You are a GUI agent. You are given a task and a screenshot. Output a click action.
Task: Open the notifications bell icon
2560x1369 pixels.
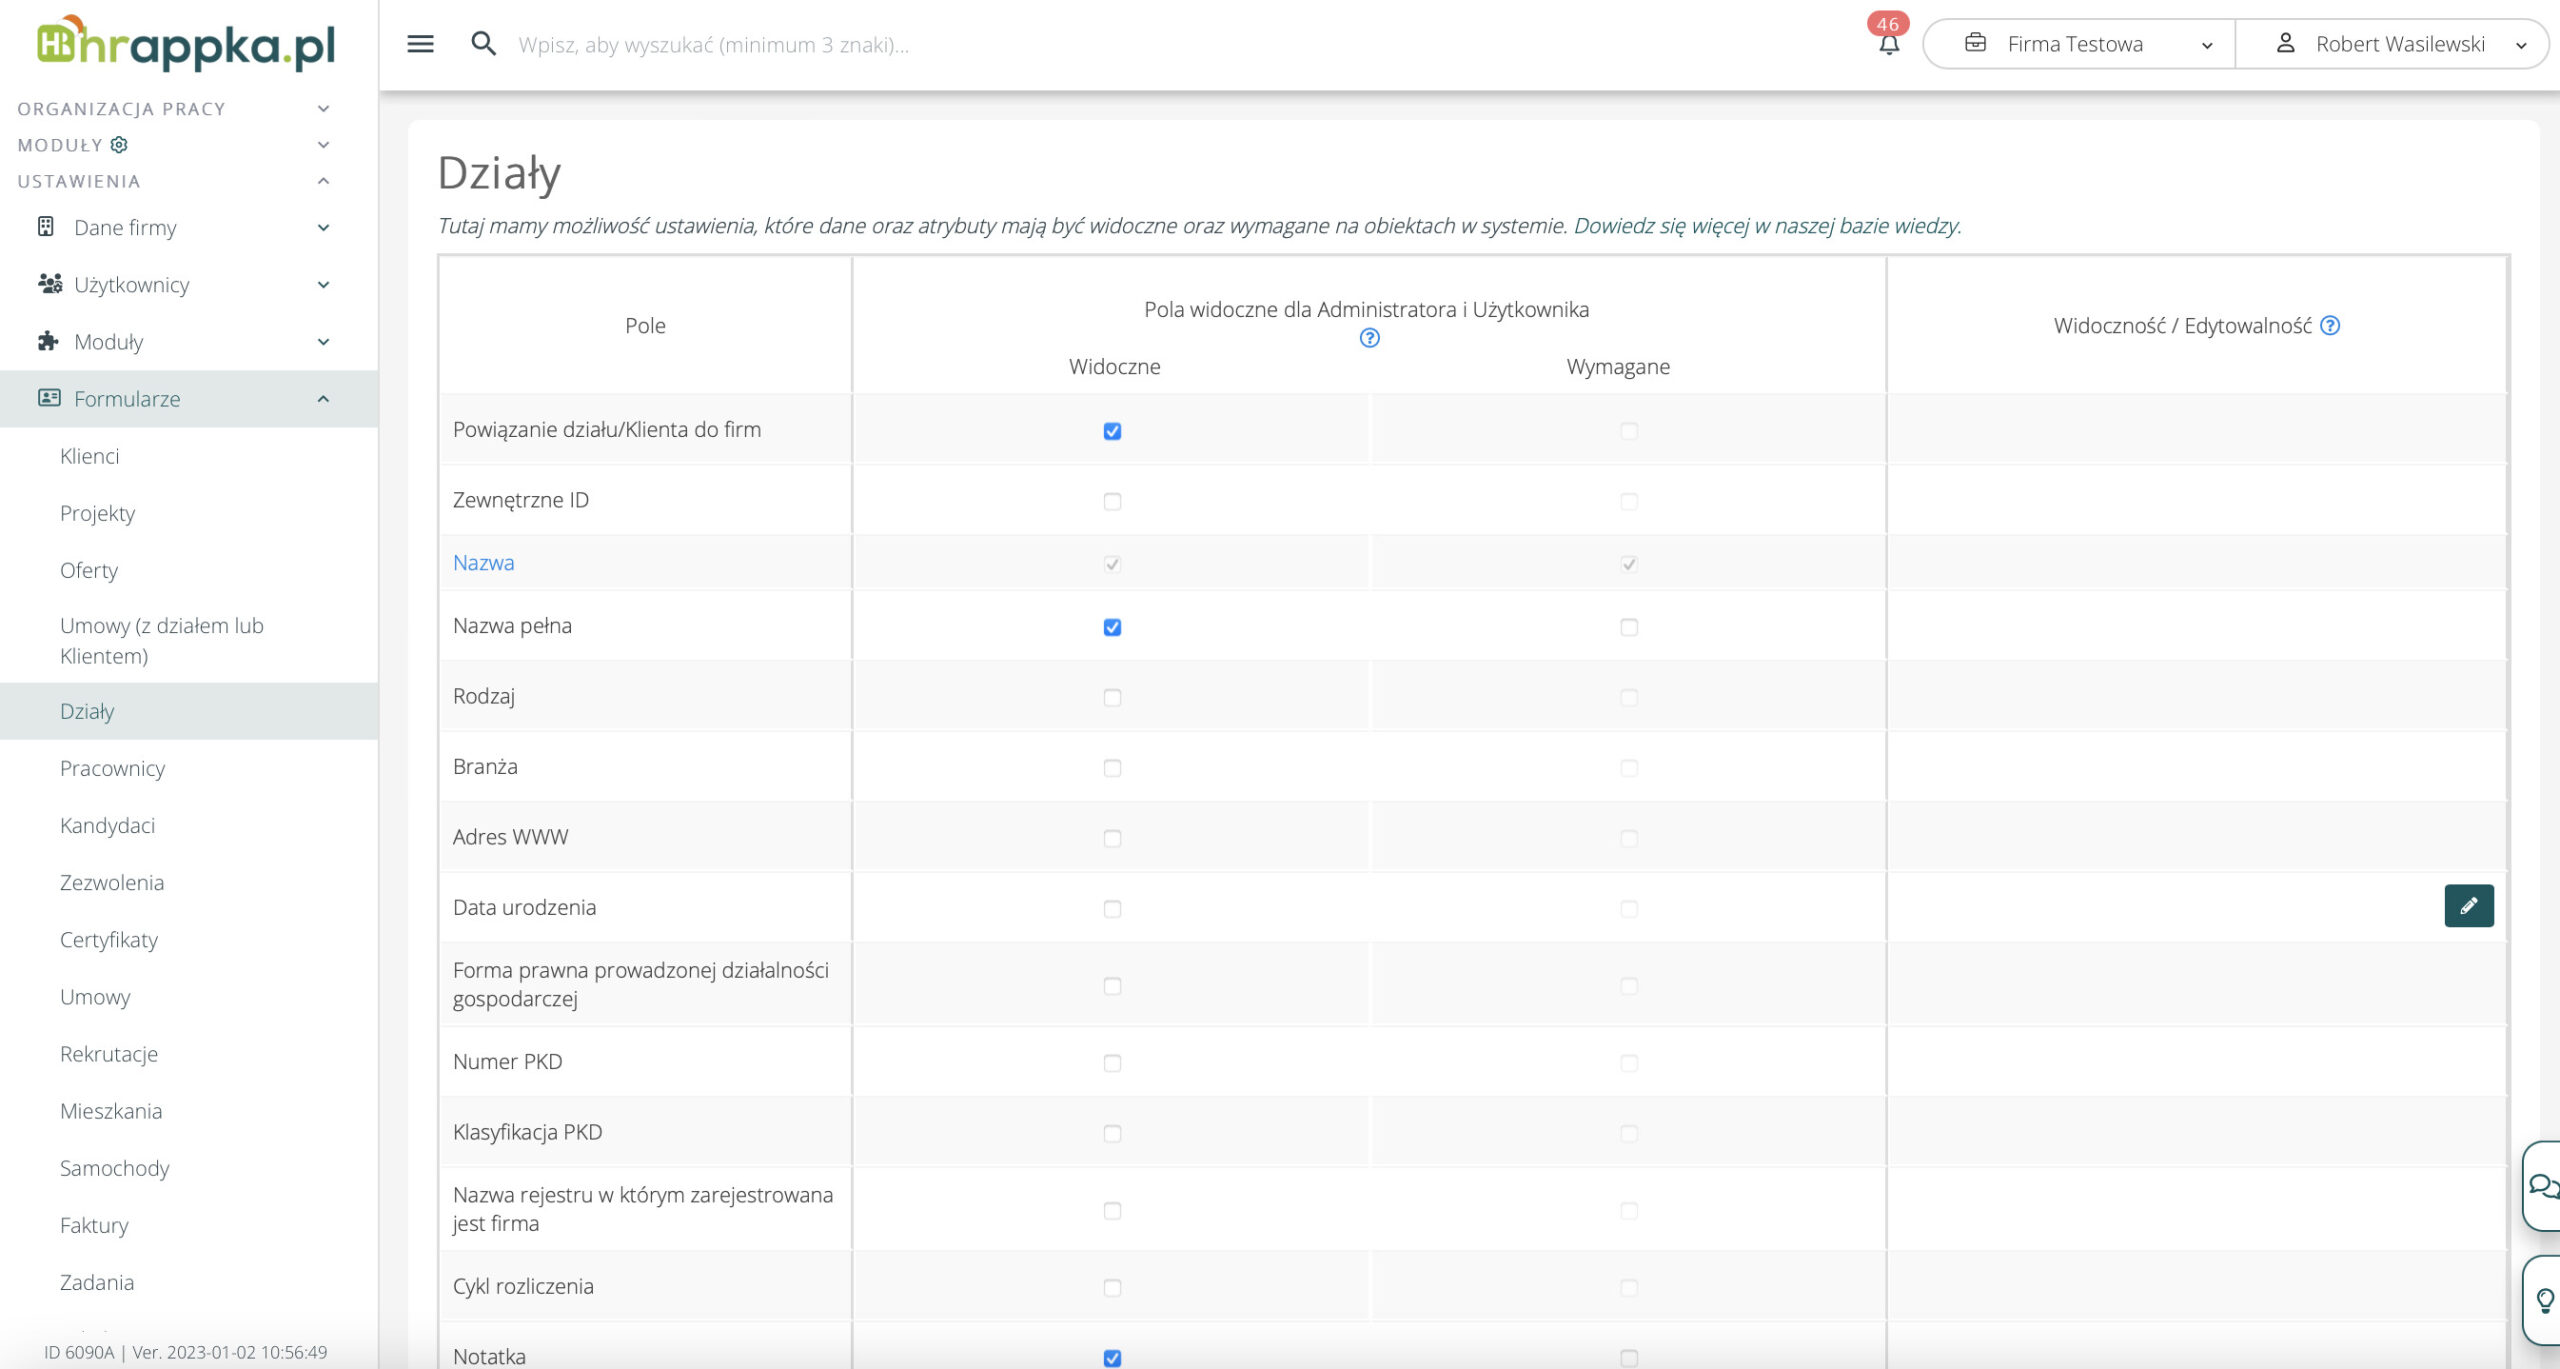point(1888,45)
